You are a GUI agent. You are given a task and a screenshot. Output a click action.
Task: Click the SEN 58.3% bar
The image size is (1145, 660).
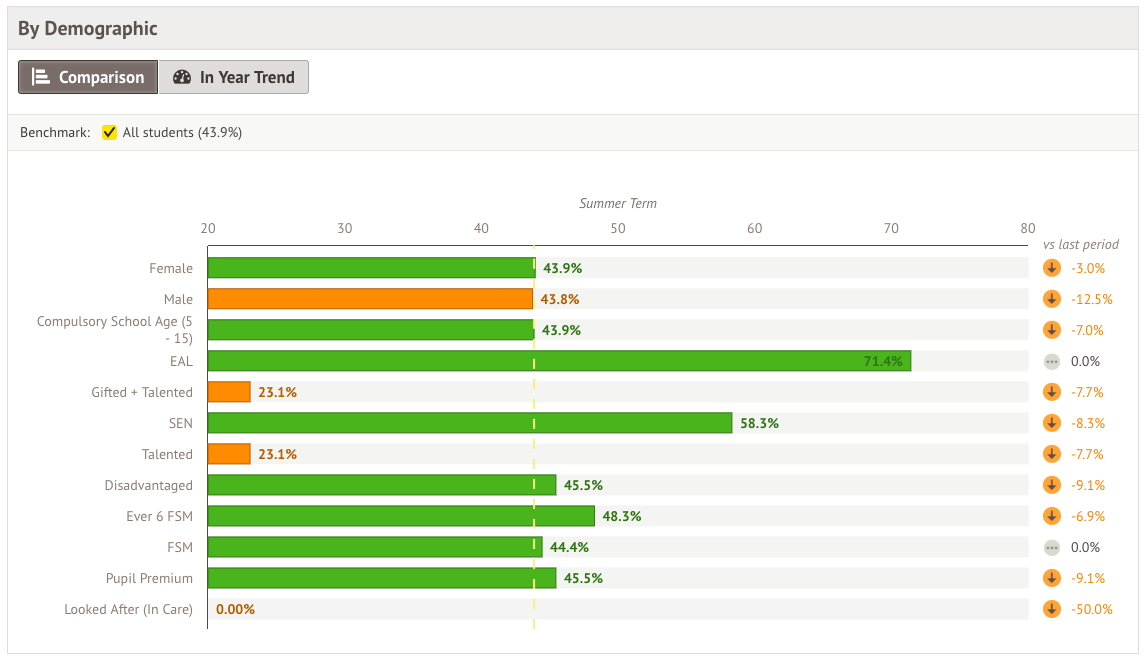tap(470, 423)
